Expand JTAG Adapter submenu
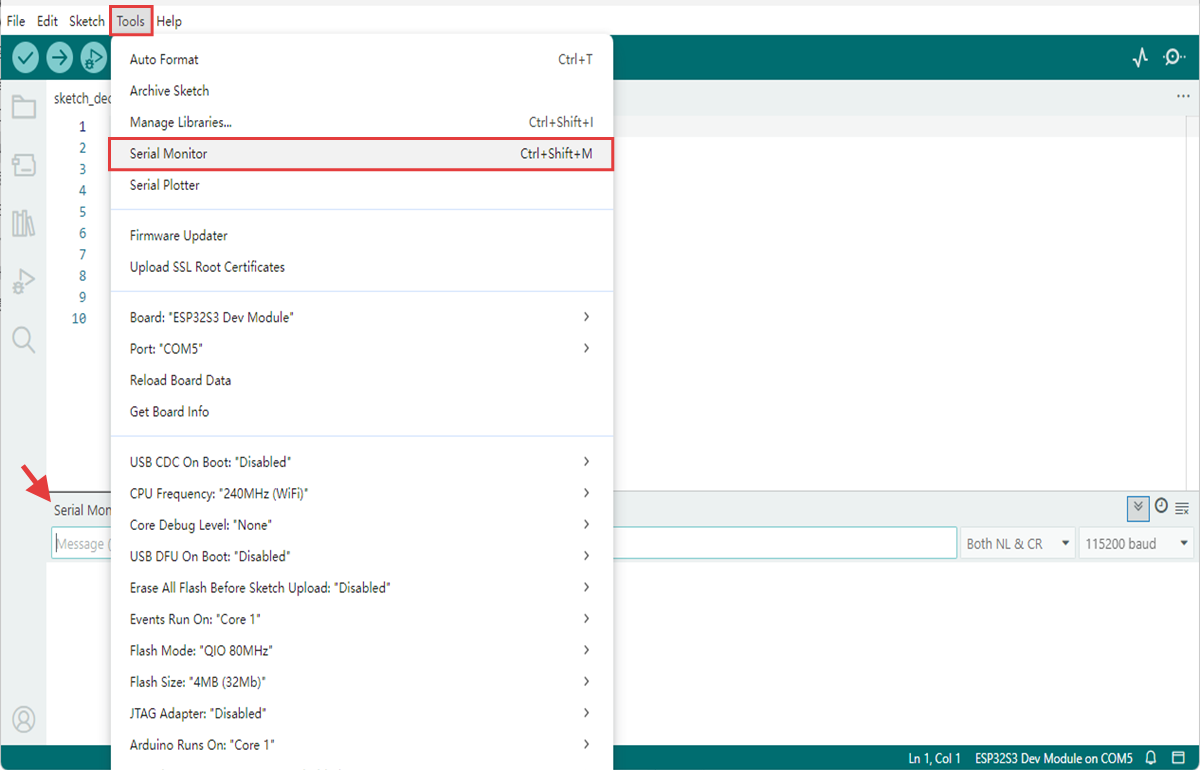 click(361, 713)
